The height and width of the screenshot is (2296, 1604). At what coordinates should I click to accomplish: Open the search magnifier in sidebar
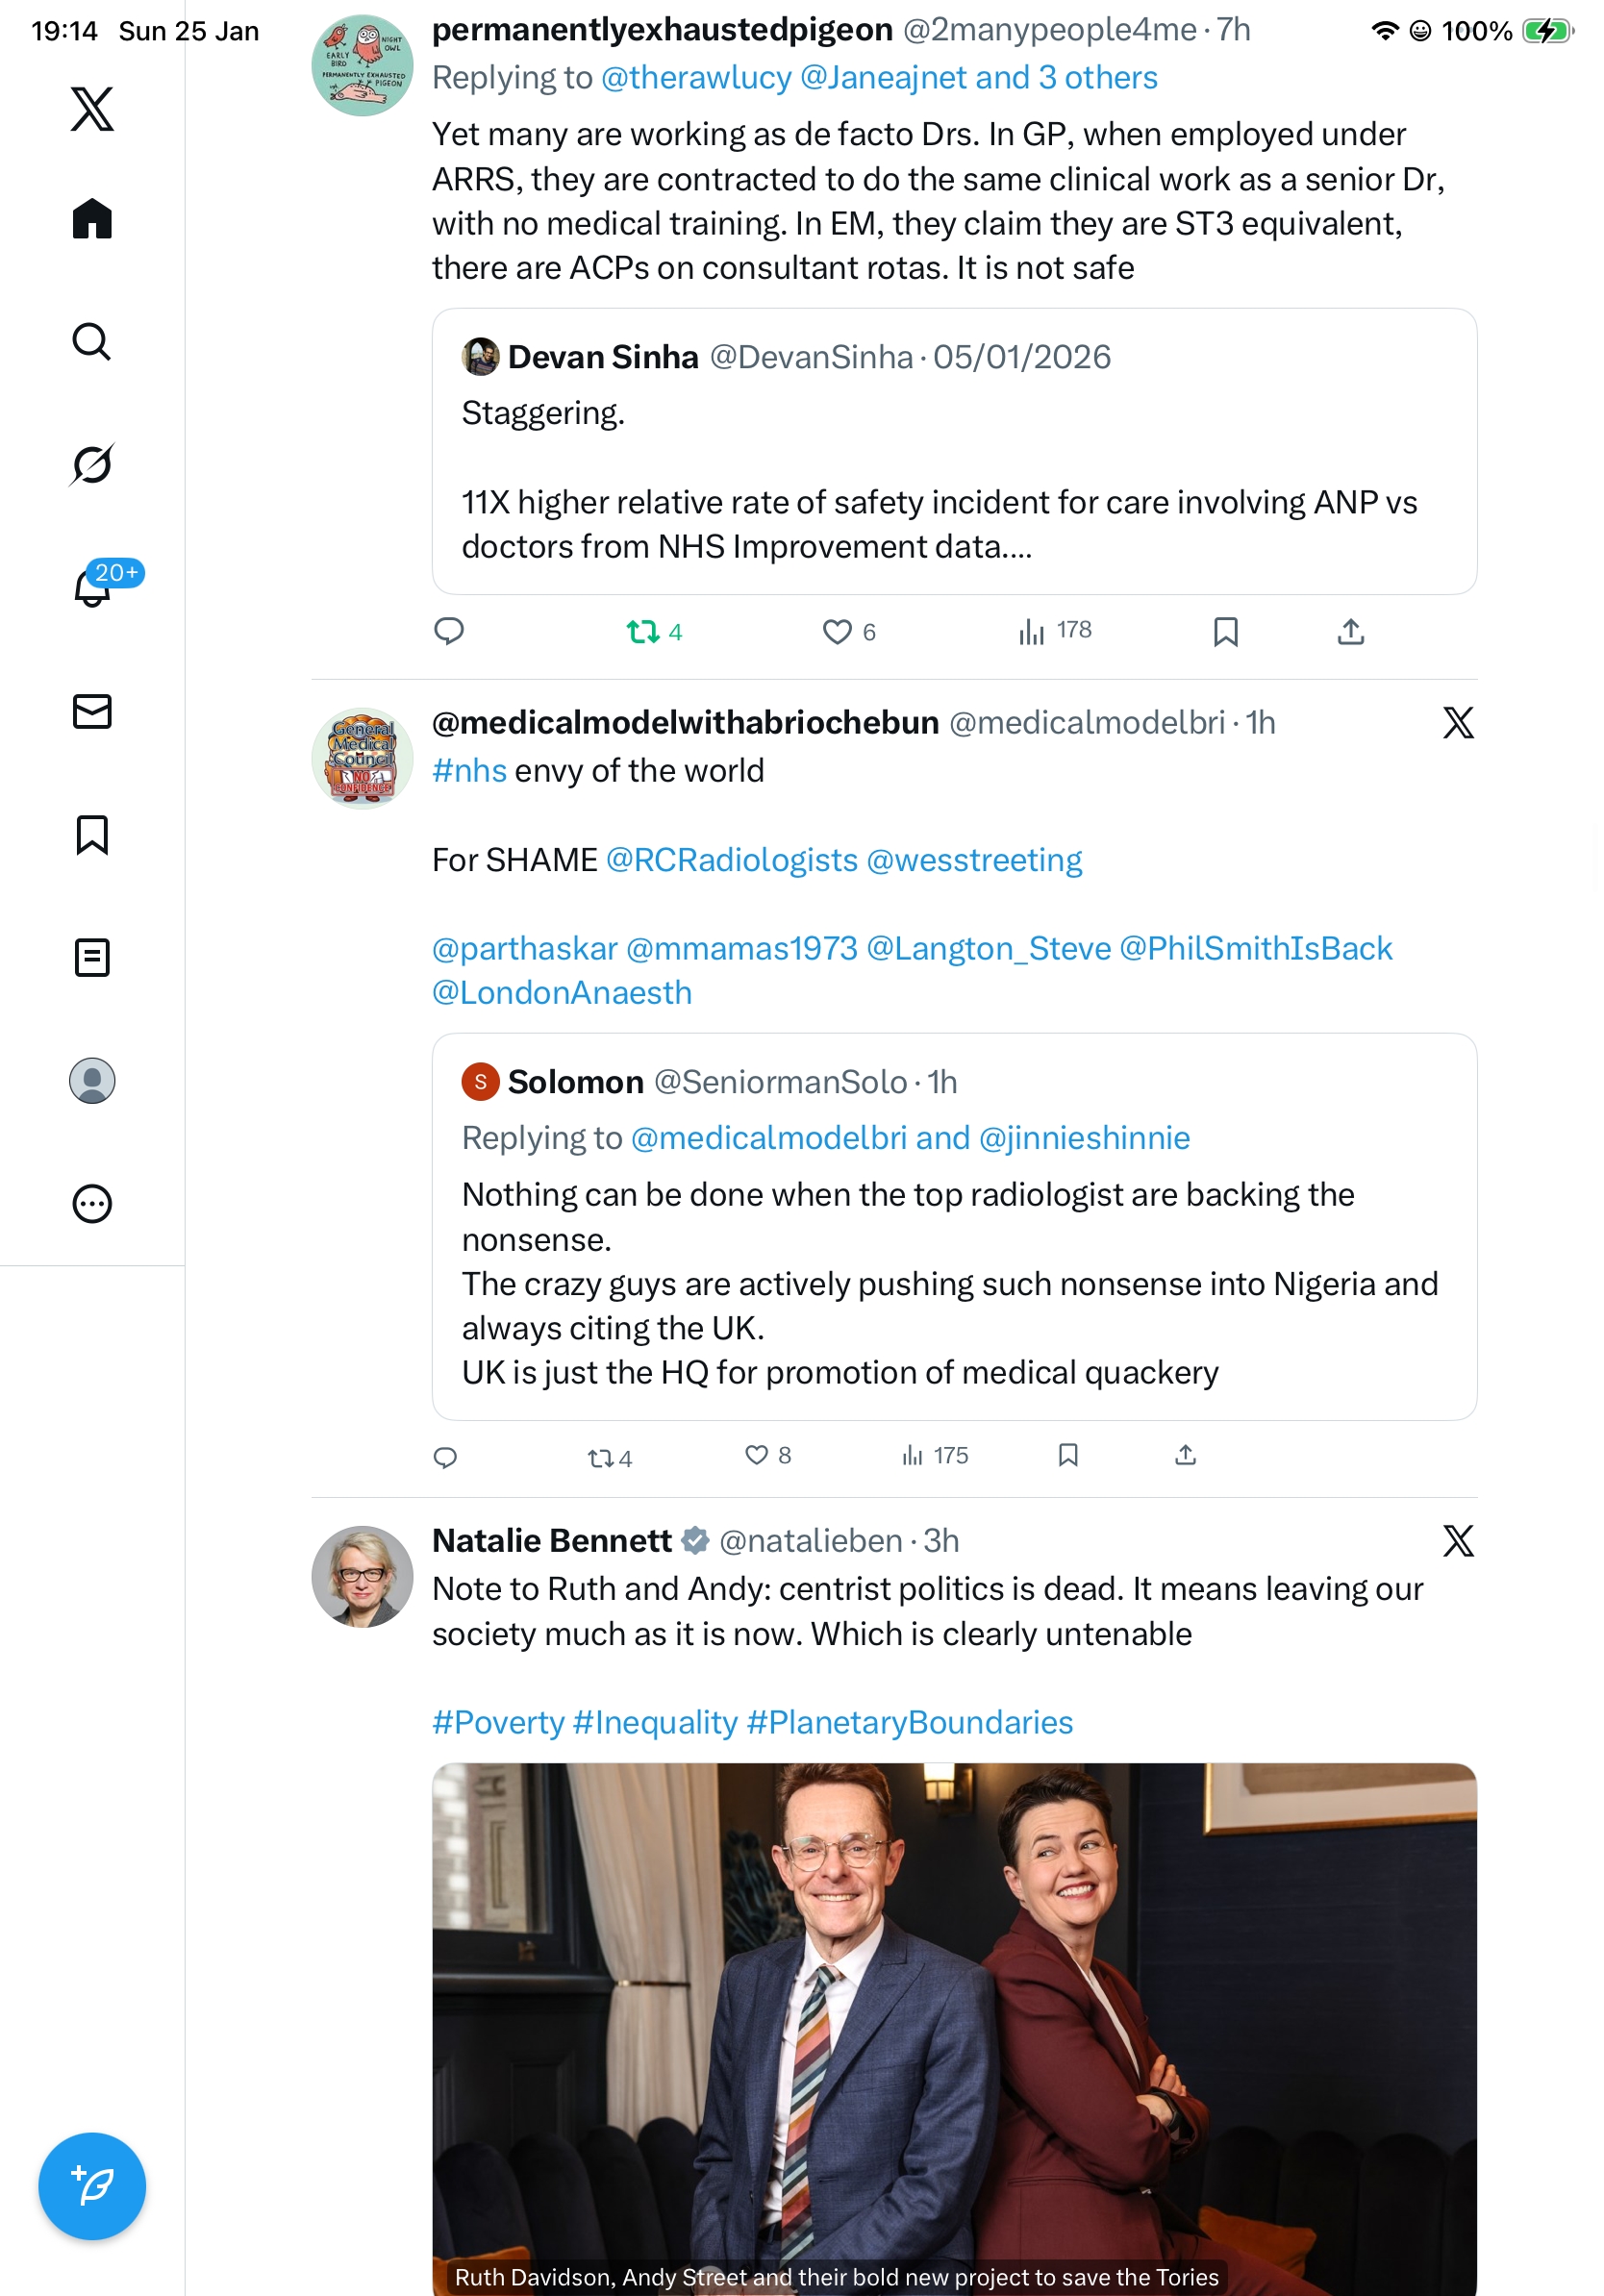[x=92, y=342]
